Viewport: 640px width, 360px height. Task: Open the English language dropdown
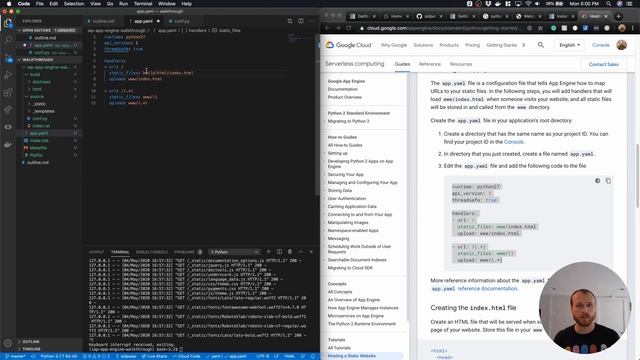(569, 45)
